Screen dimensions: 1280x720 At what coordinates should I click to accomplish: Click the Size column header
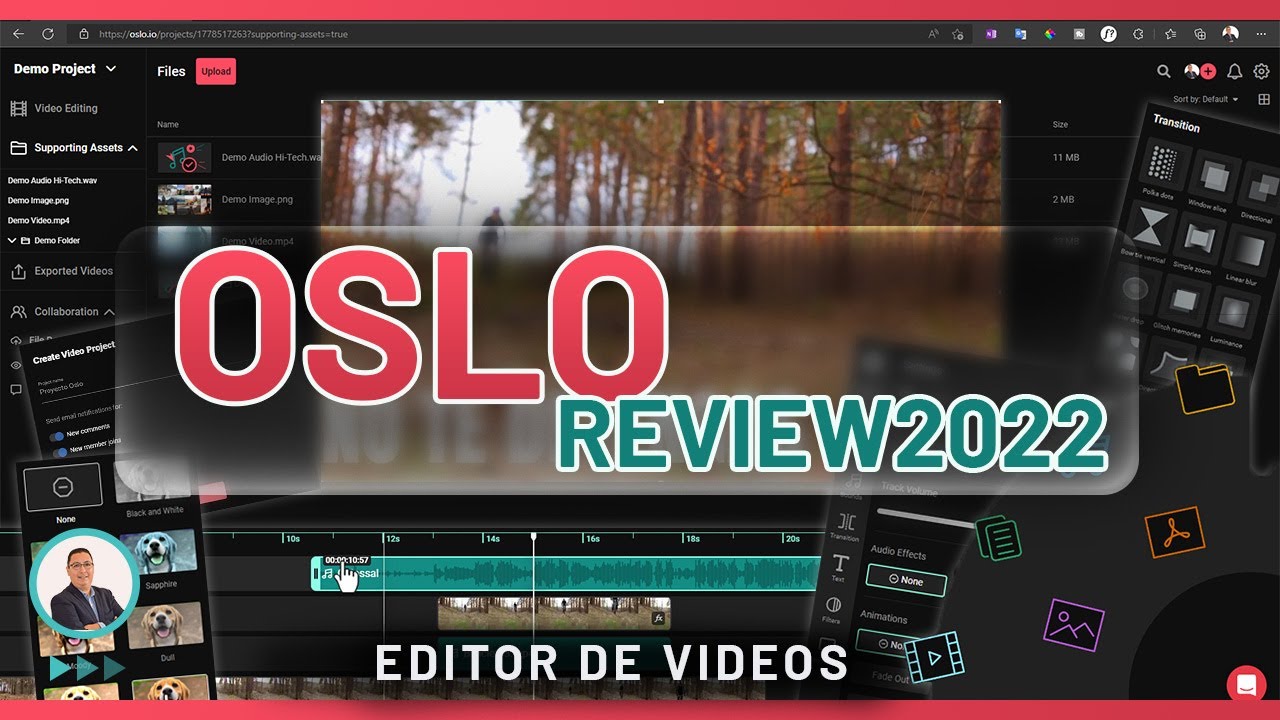pos(1060,125)
